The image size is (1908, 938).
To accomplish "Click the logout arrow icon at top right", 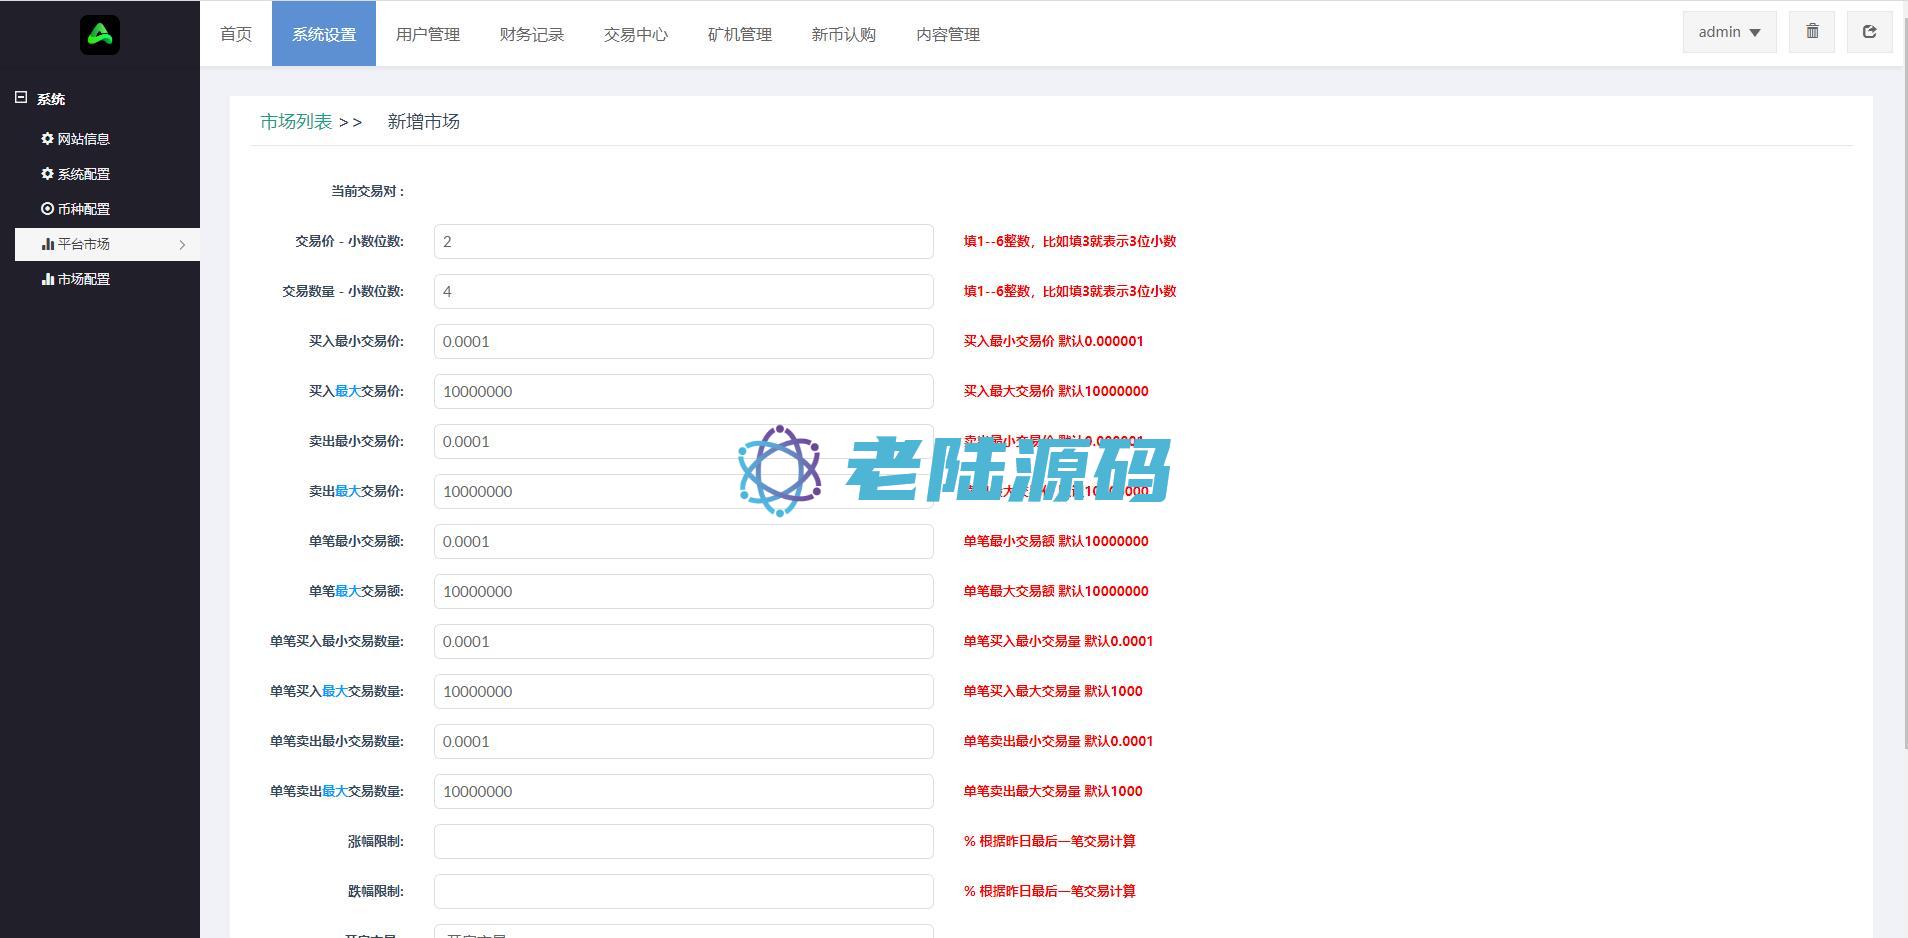I will (1869, 32).
